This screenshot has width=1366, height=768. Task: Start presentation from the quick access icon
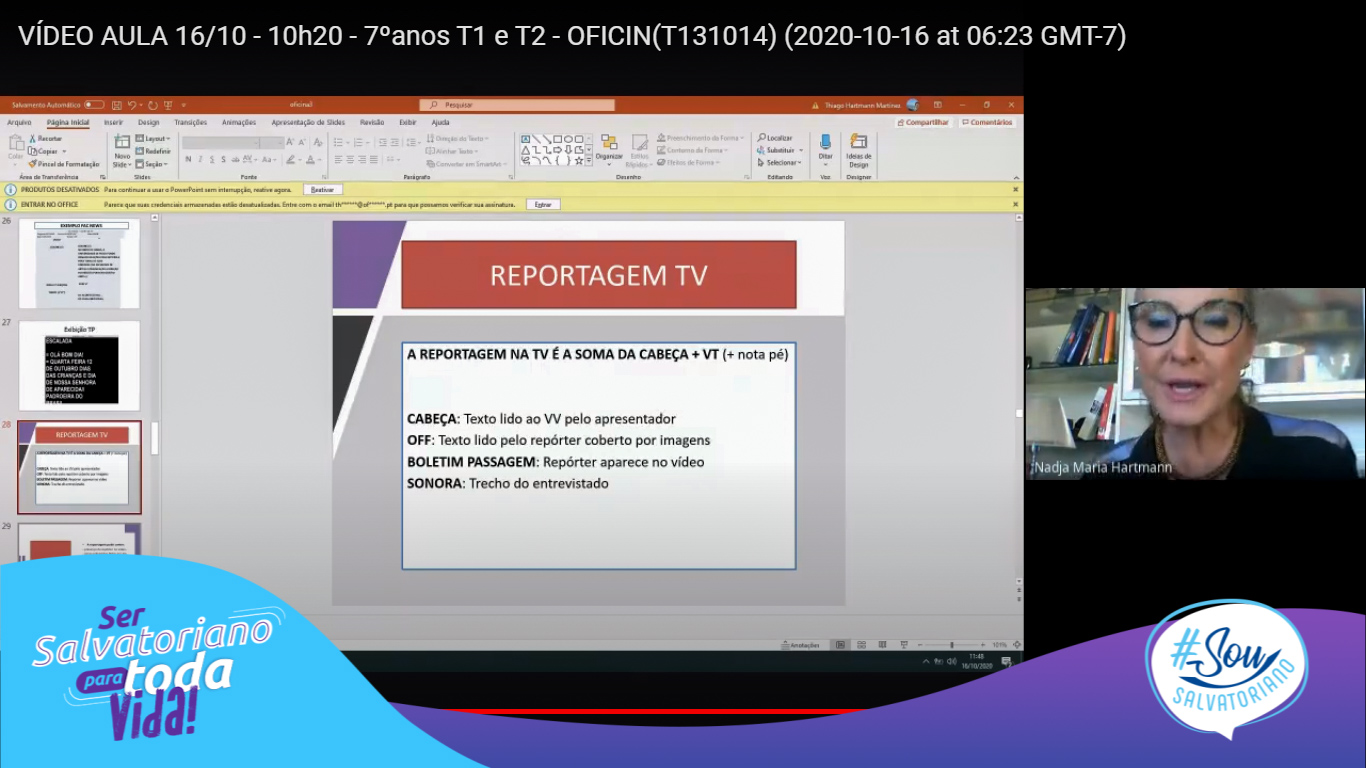[169, 104]
